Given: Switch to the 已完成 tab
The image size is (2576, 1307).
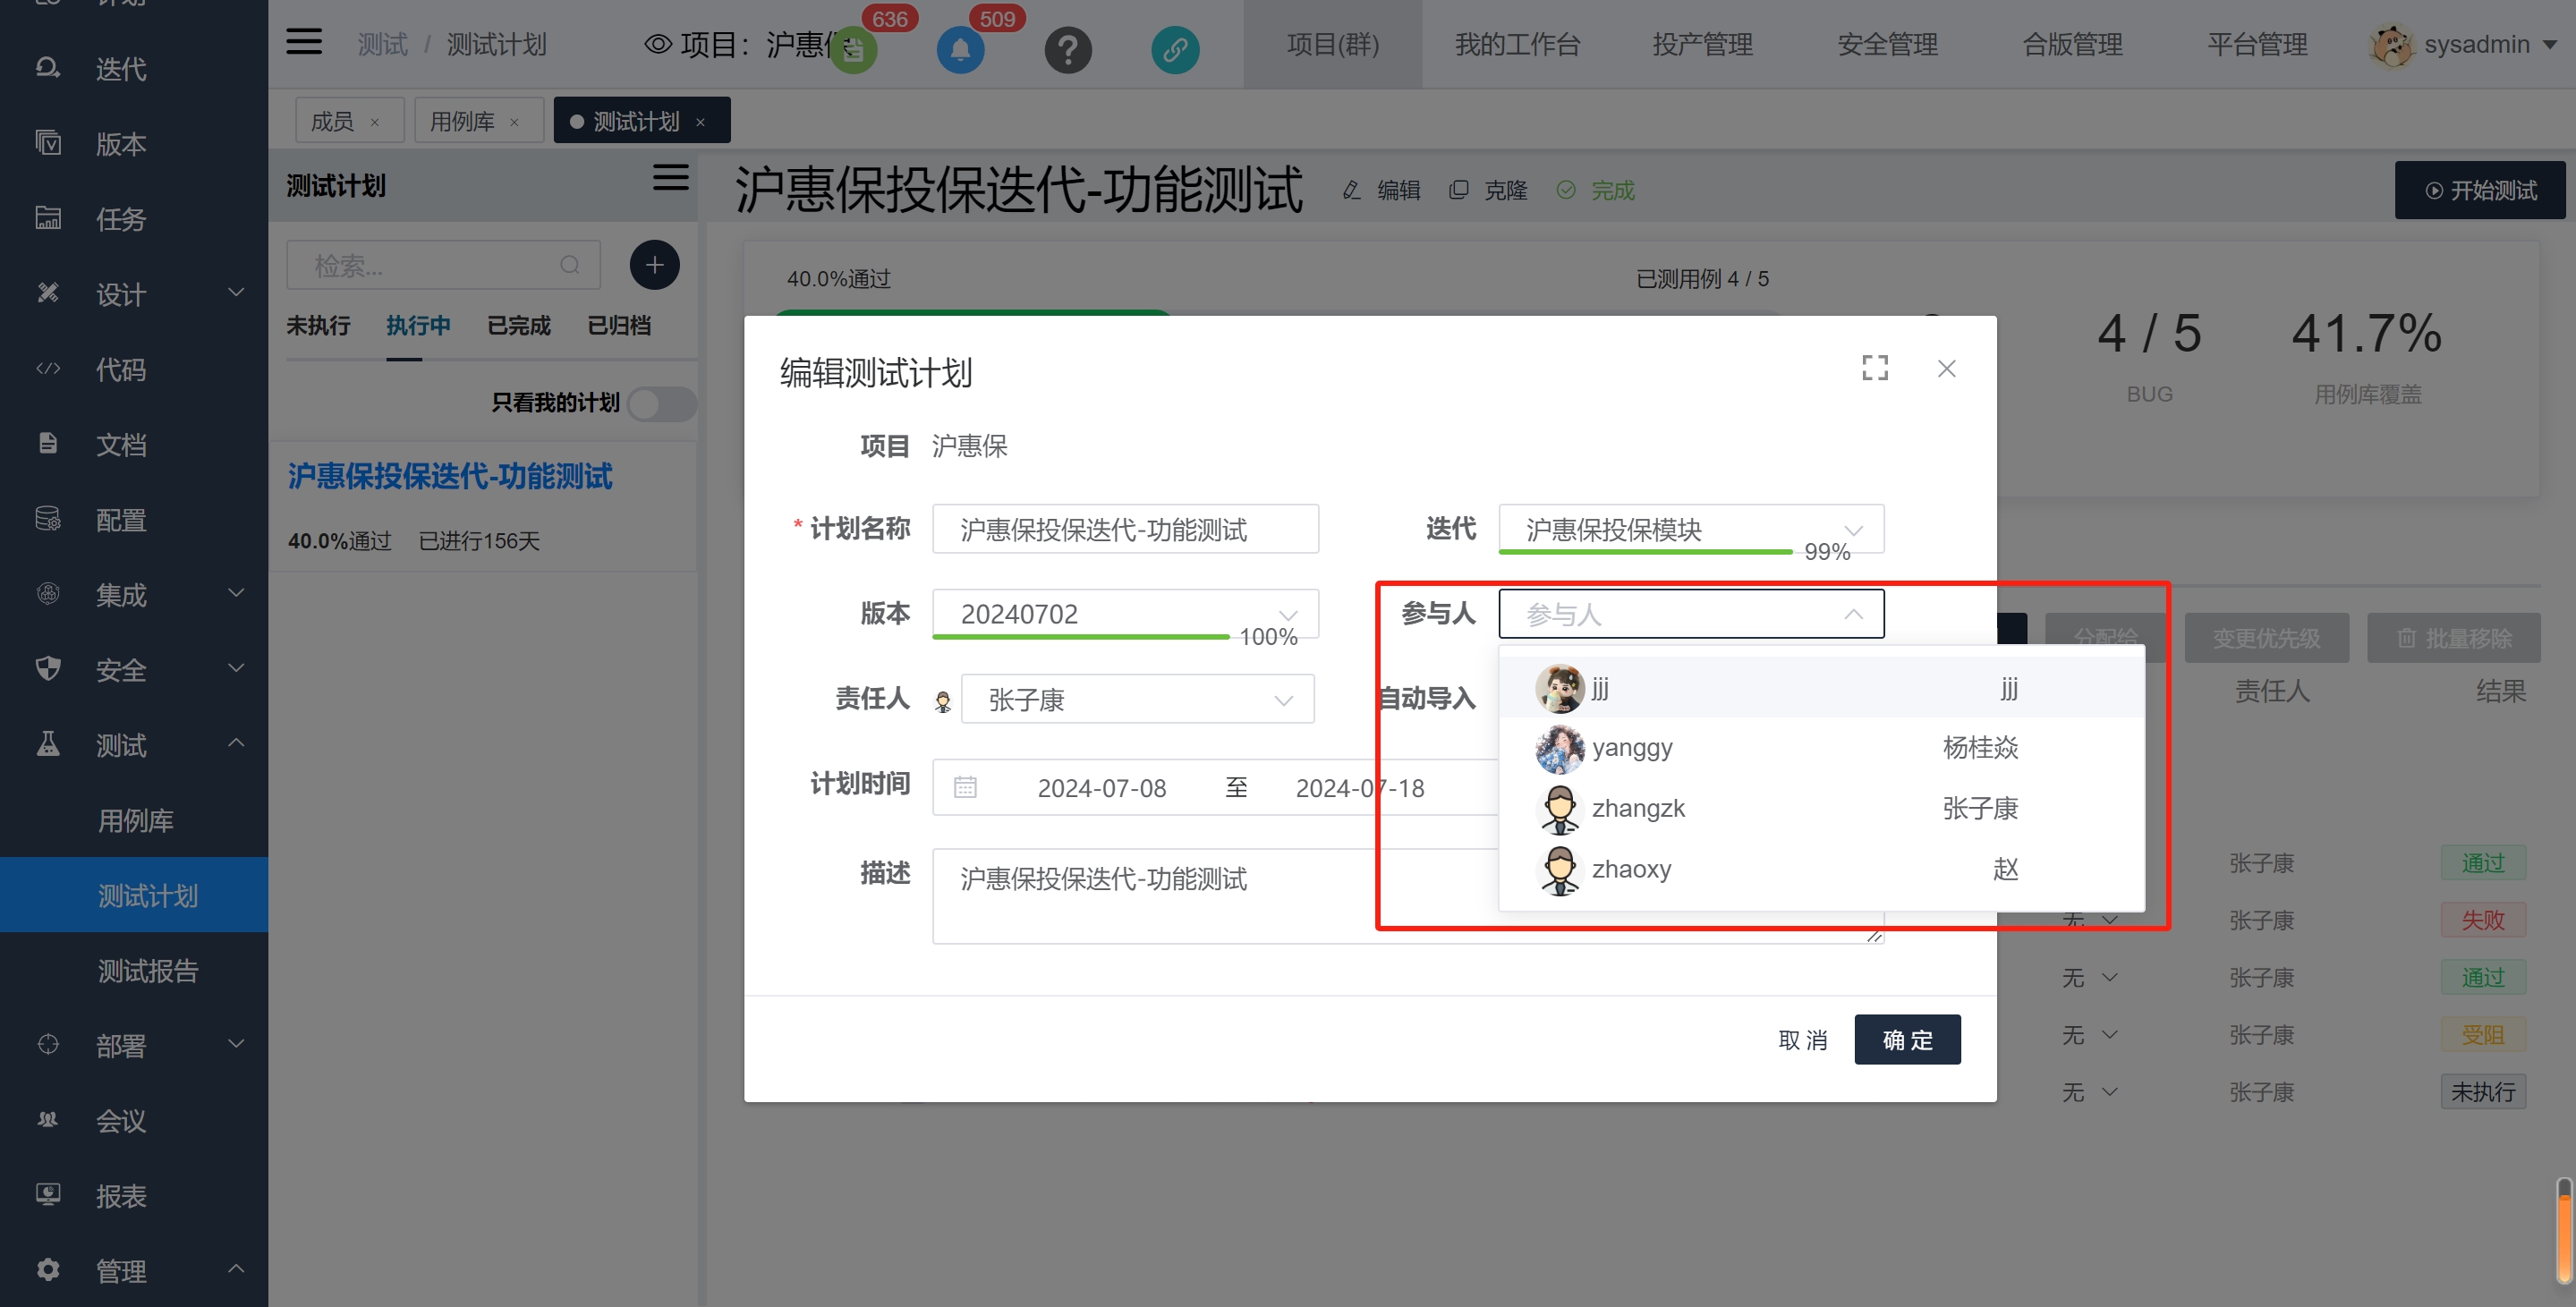Looking at the screenshot, I should tap(518, 325).
